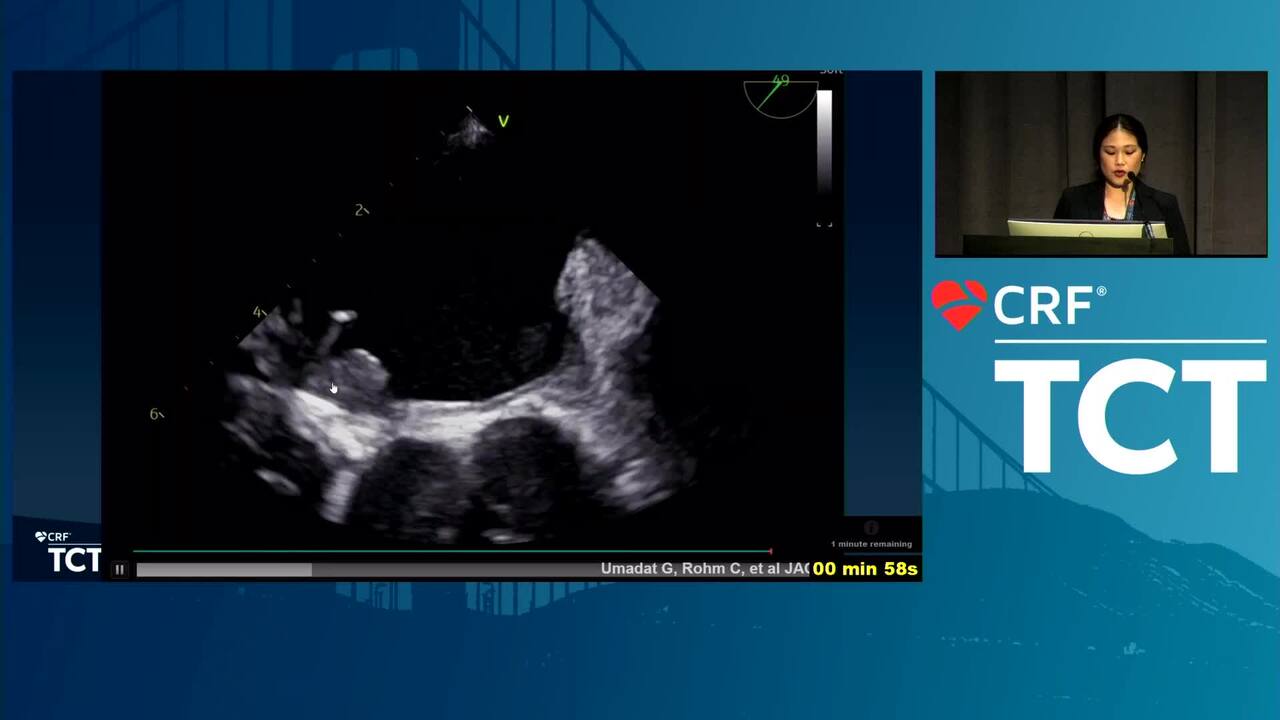Pause the echo video clip

tap(119, 570)
